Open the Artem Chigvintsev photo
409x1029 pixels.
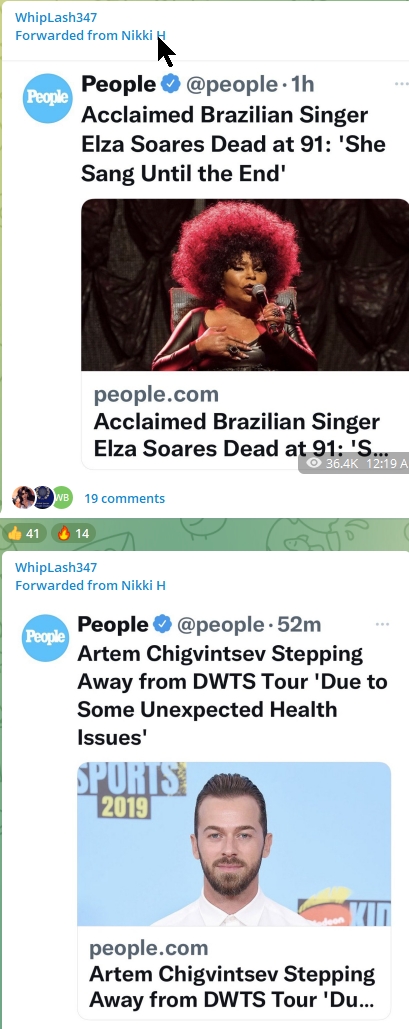pyautogui.click(x=234, y=844)
